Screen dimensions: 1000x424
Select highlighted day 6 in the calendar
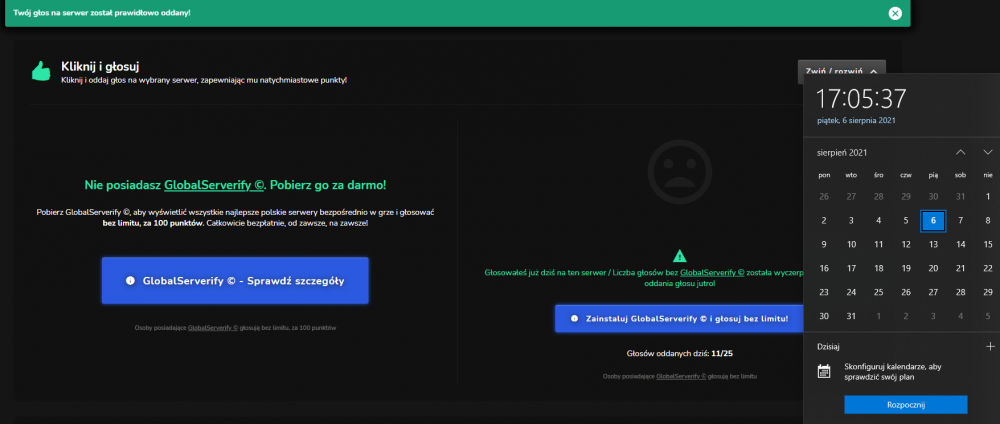(933, 221)
